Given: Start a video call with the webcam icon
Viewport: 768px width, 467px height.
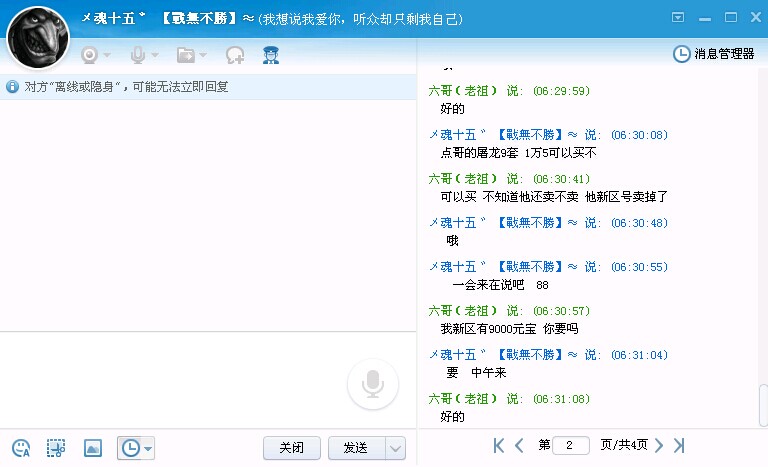Looking at the screenshot, I should click(90, 55).
